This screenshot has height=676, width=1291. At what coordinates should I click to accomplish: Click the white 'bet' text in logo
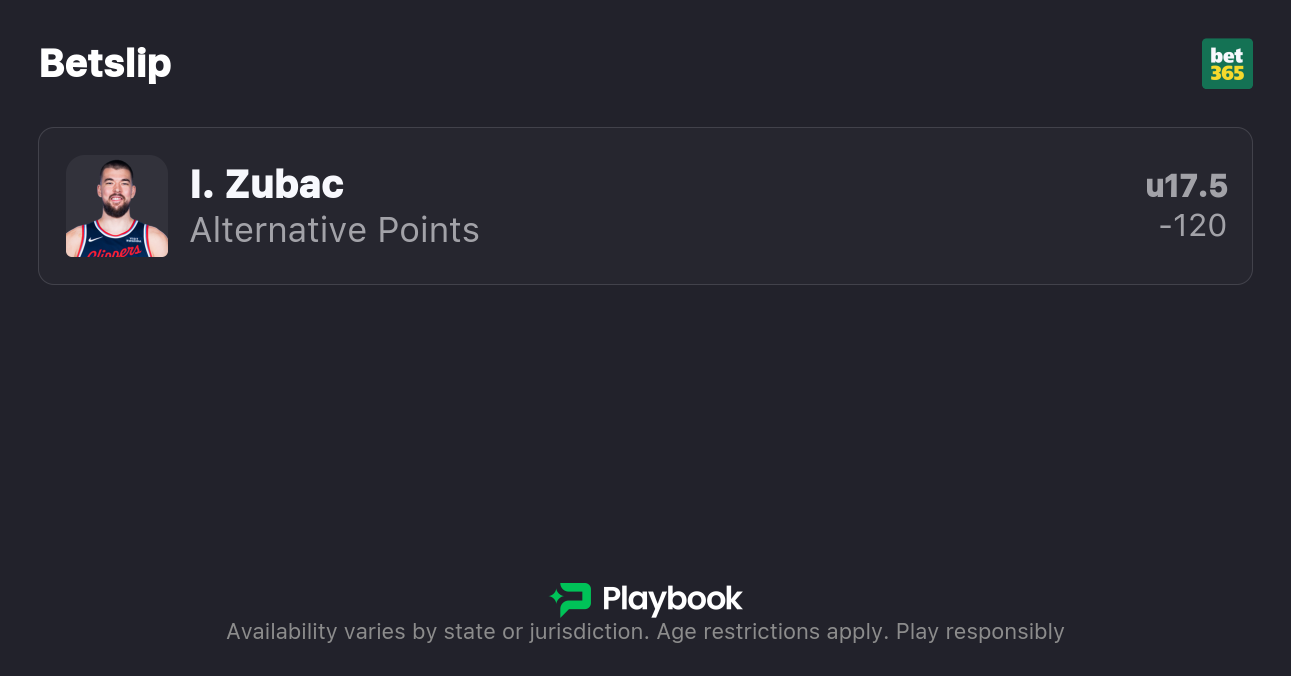(x=1227, y=55)
